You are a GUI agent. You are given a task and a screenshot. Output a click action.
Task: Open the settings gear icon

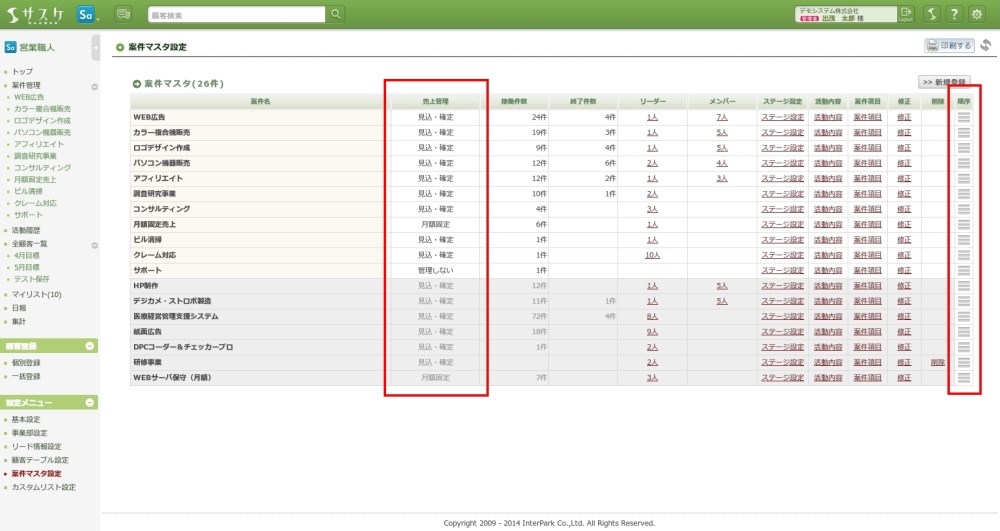(977, 14)
